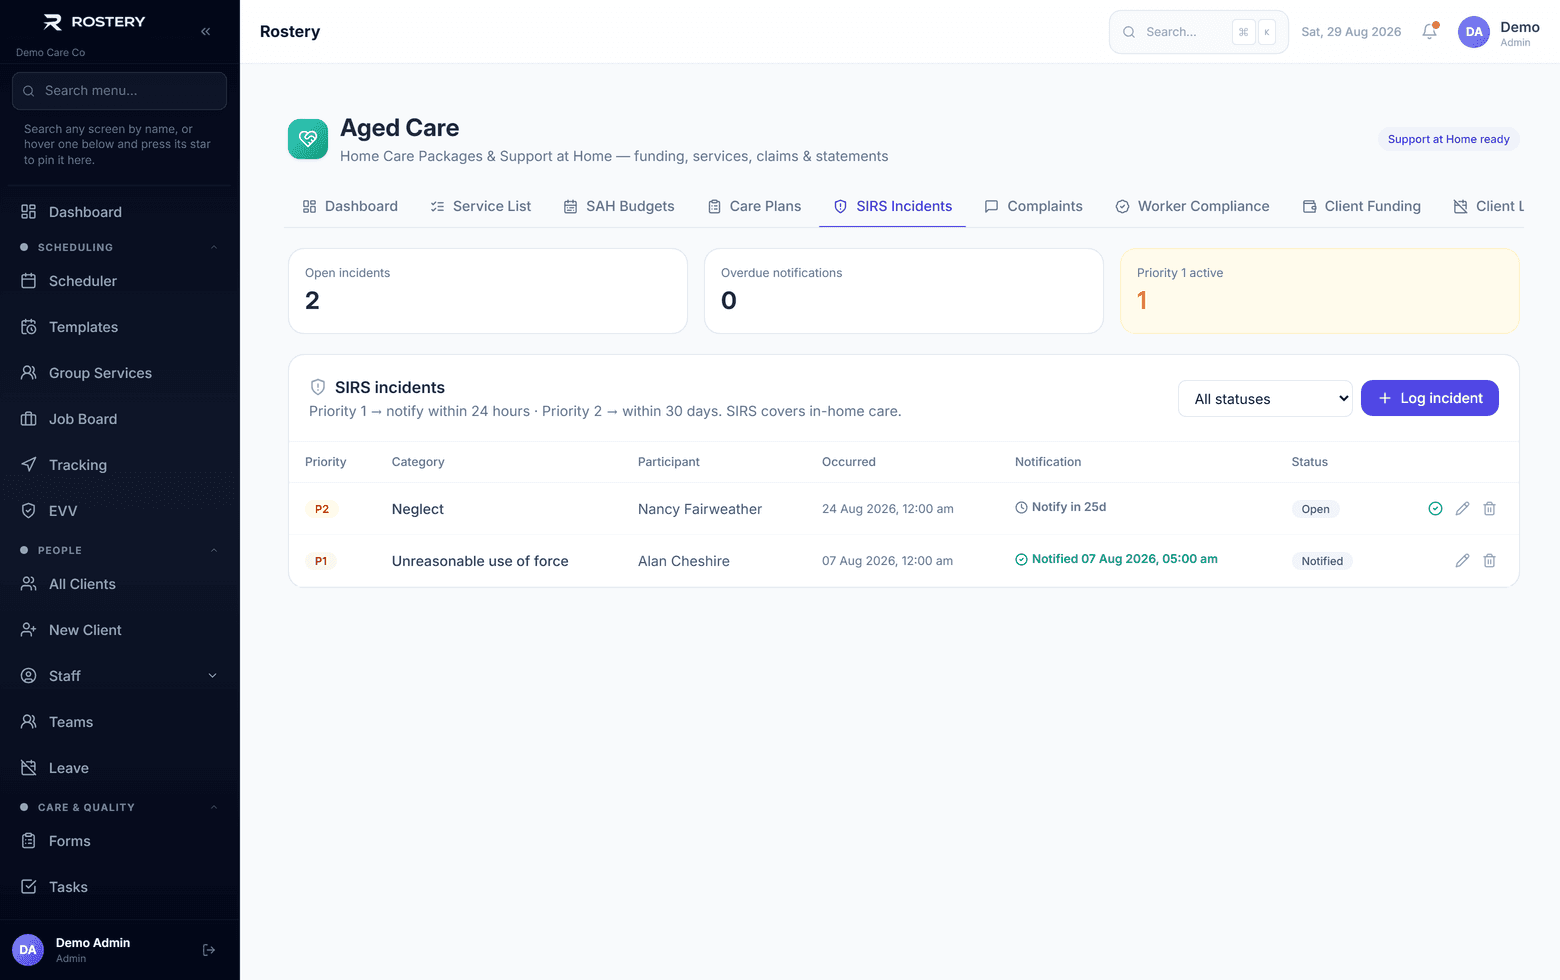Screen dimensions: 1560x980
Task: Open the Aged Care Dashboard tab
Action: coord(350,206)
